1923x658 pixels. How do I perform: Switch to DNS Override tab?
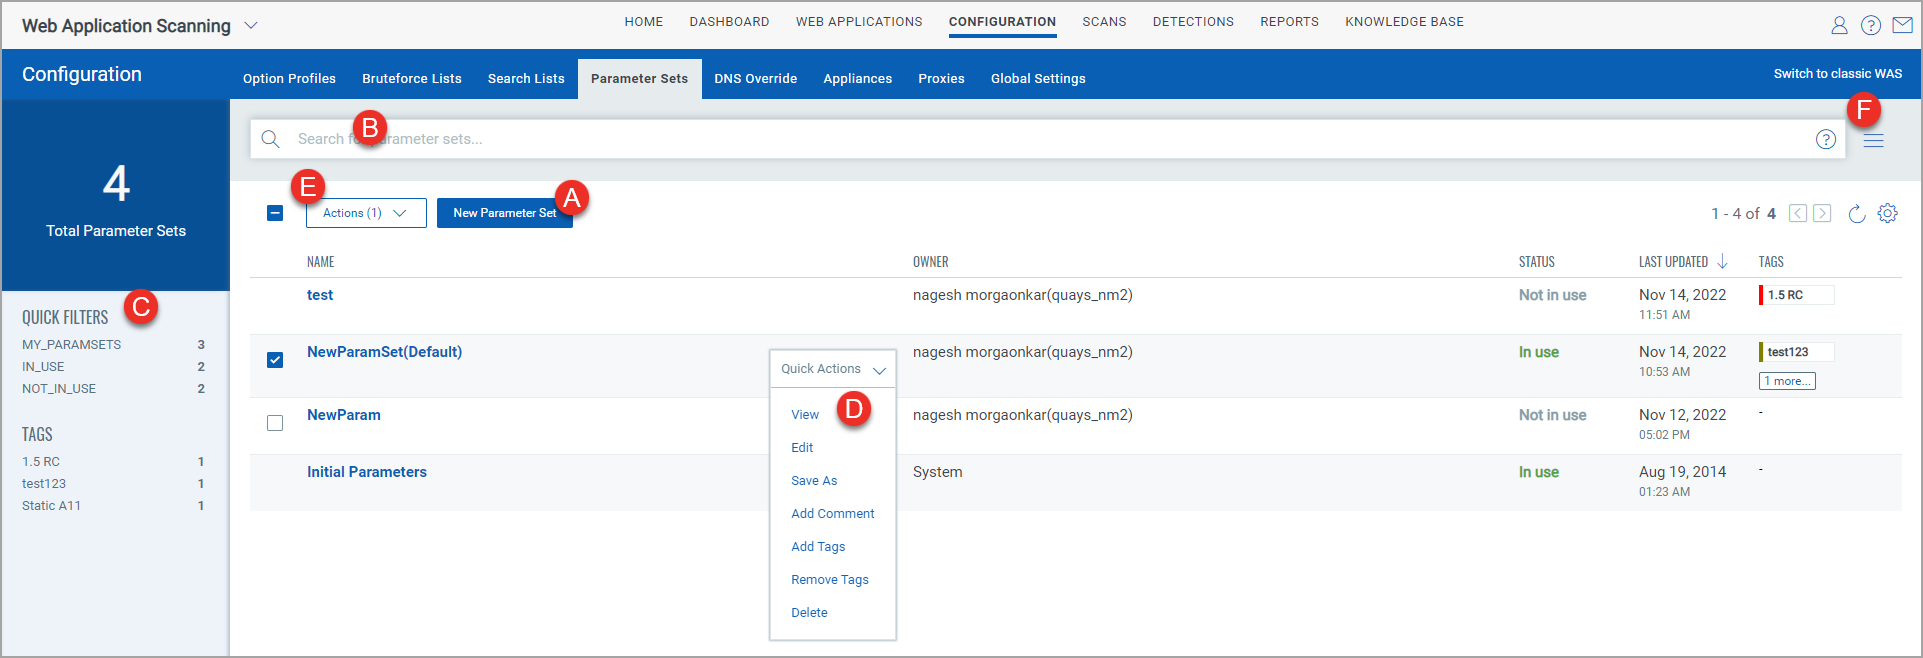[755, 79]
